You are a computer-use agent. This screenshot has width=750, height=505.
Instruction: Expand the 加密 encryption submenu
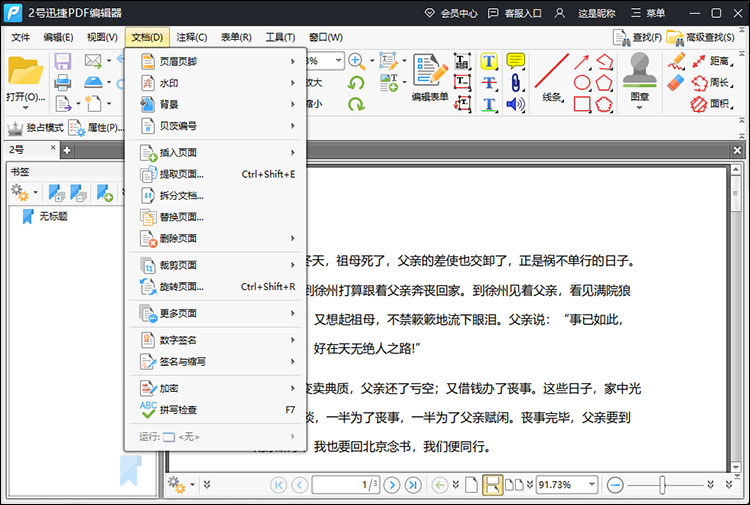point(216,388)
